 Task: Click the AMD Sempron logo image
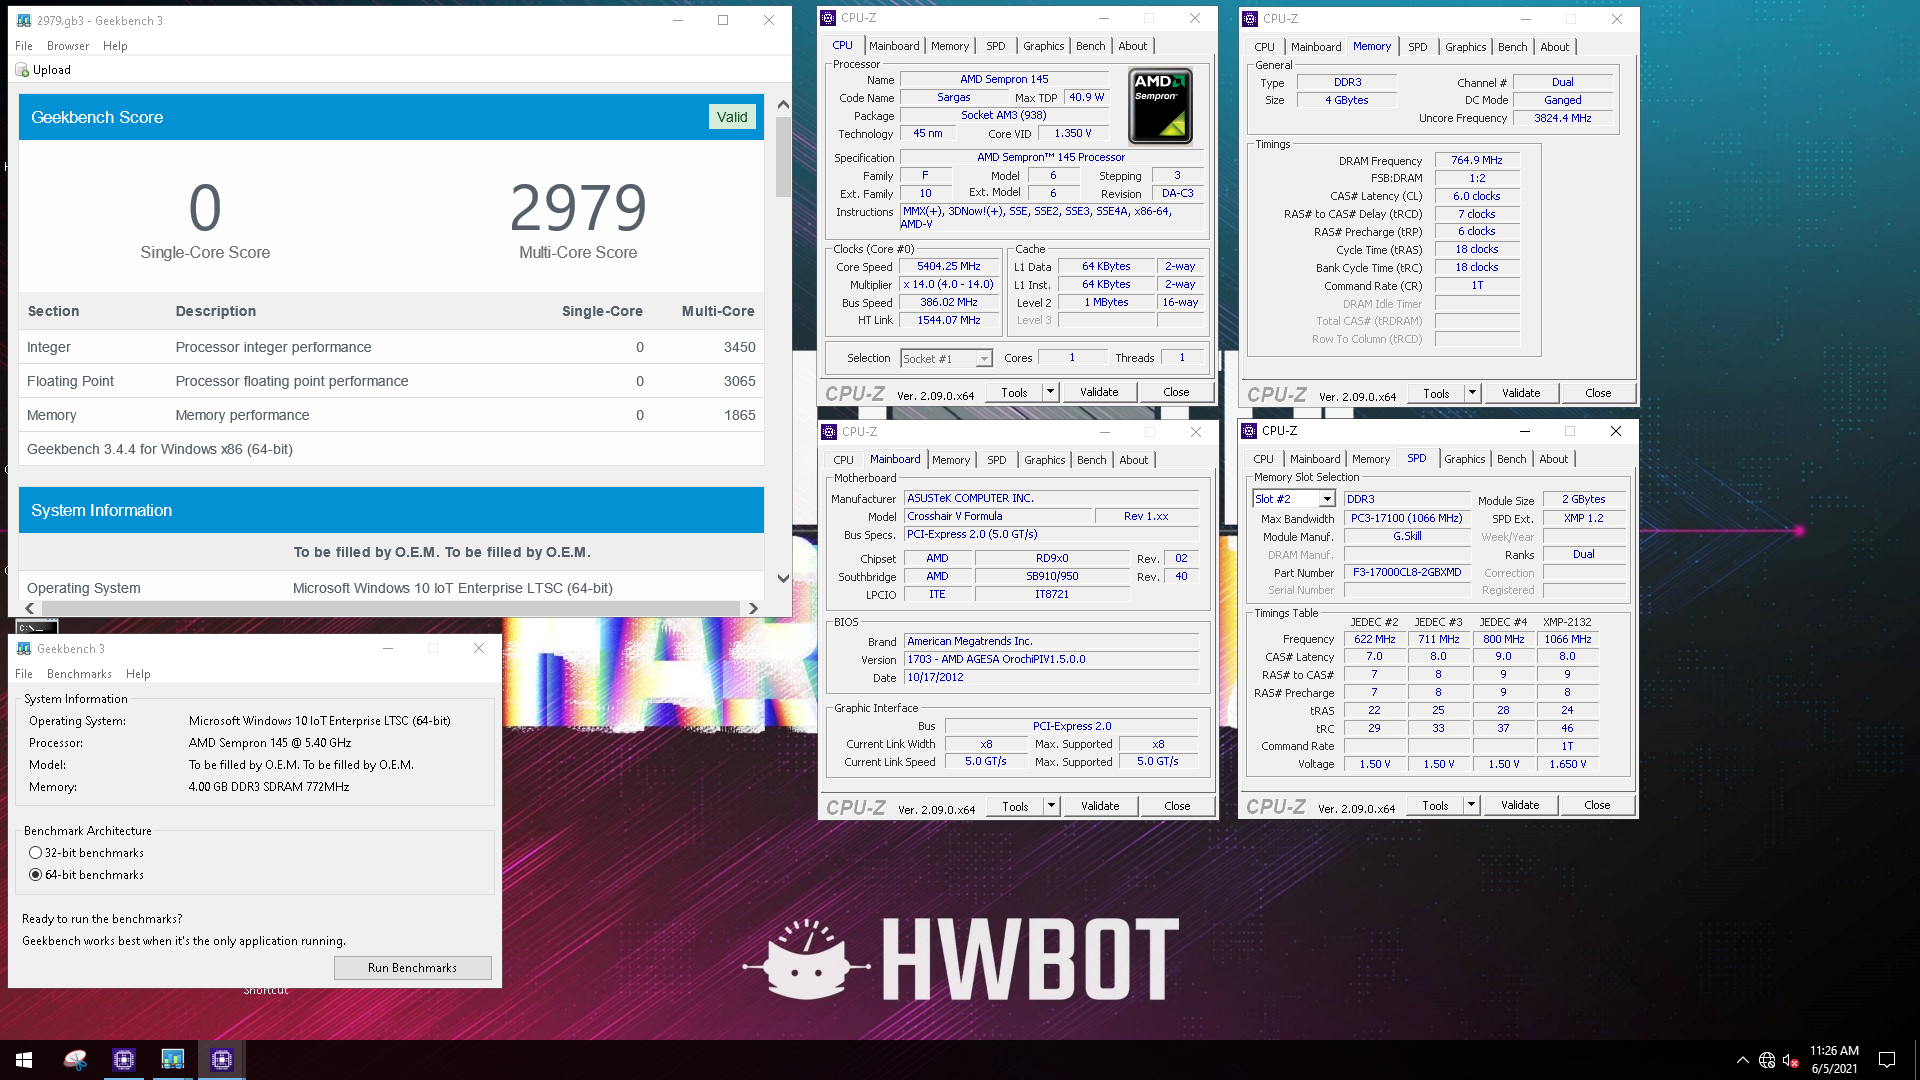(x=1160, y=105)
